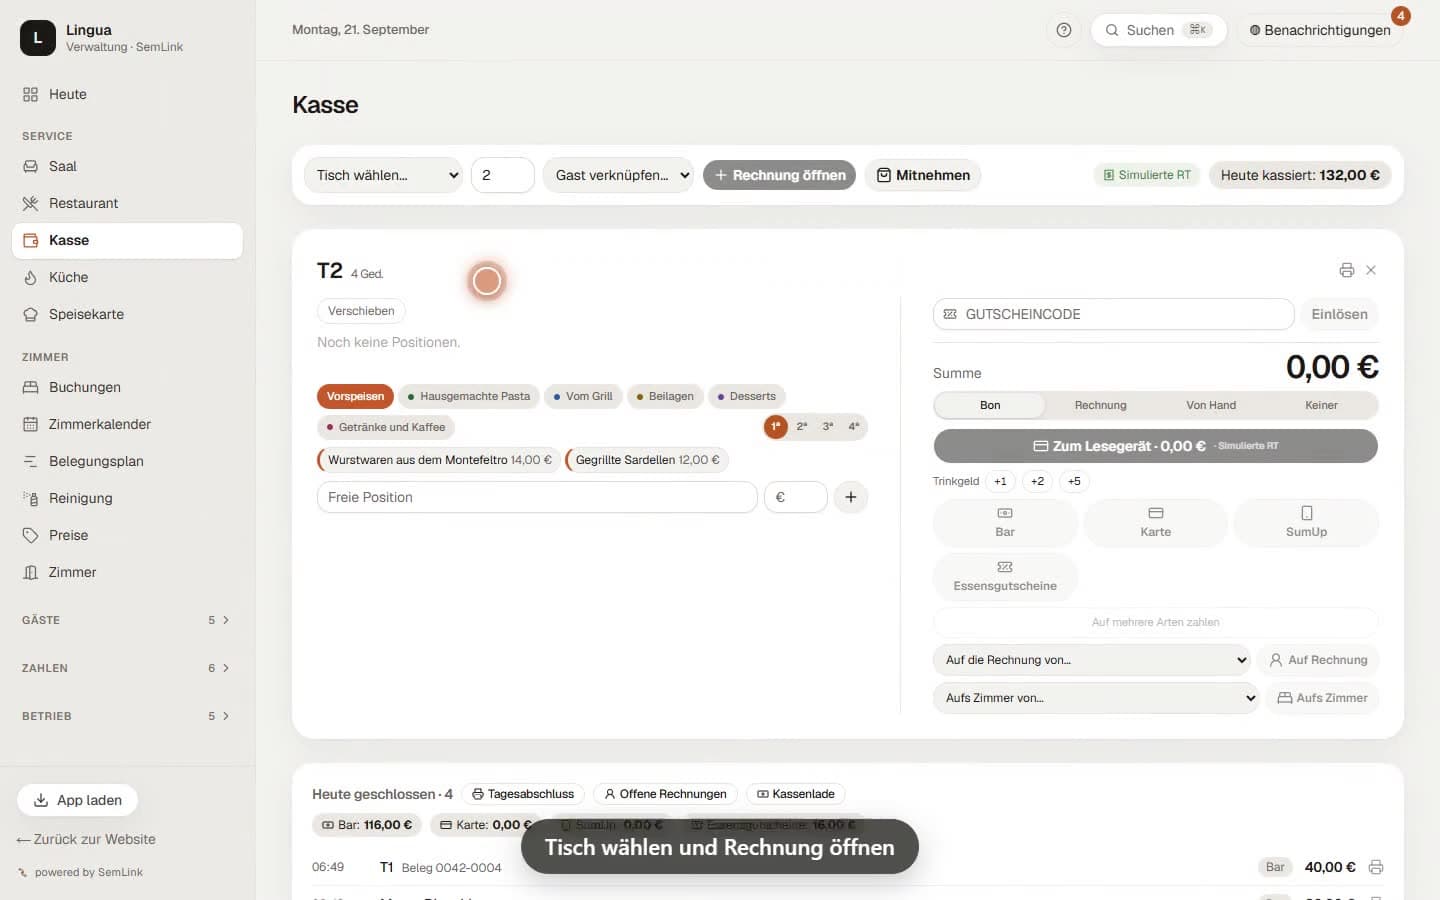The width and height of the screenshot is (1440, 900).
Task: Expand the ZAHLEN sidebar section
Action: (127, 668)
